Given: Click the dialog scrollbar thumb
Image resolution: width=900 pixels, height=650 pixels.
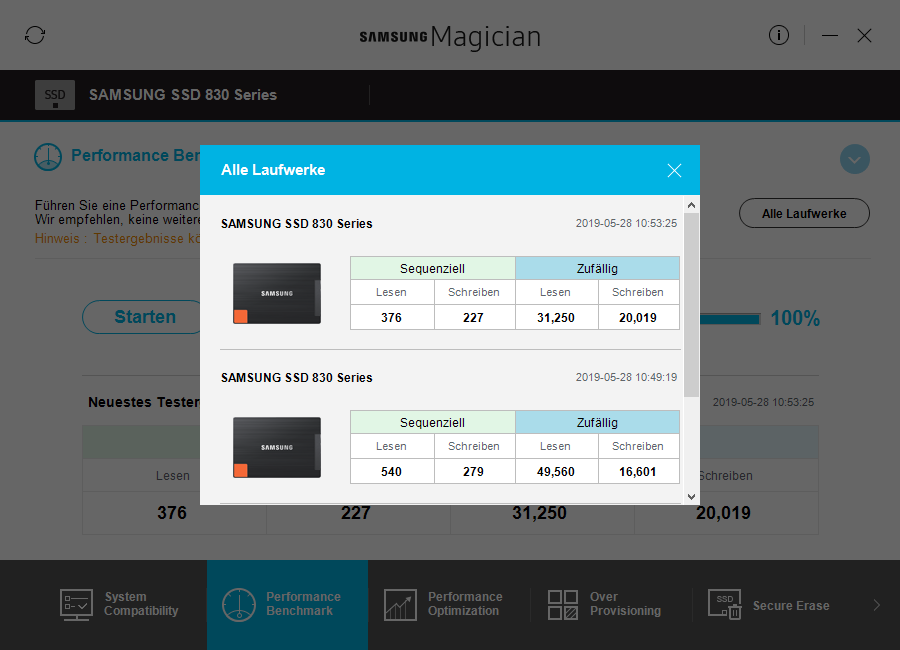Looking at the screenshot, I should click(x=691, y=304).
